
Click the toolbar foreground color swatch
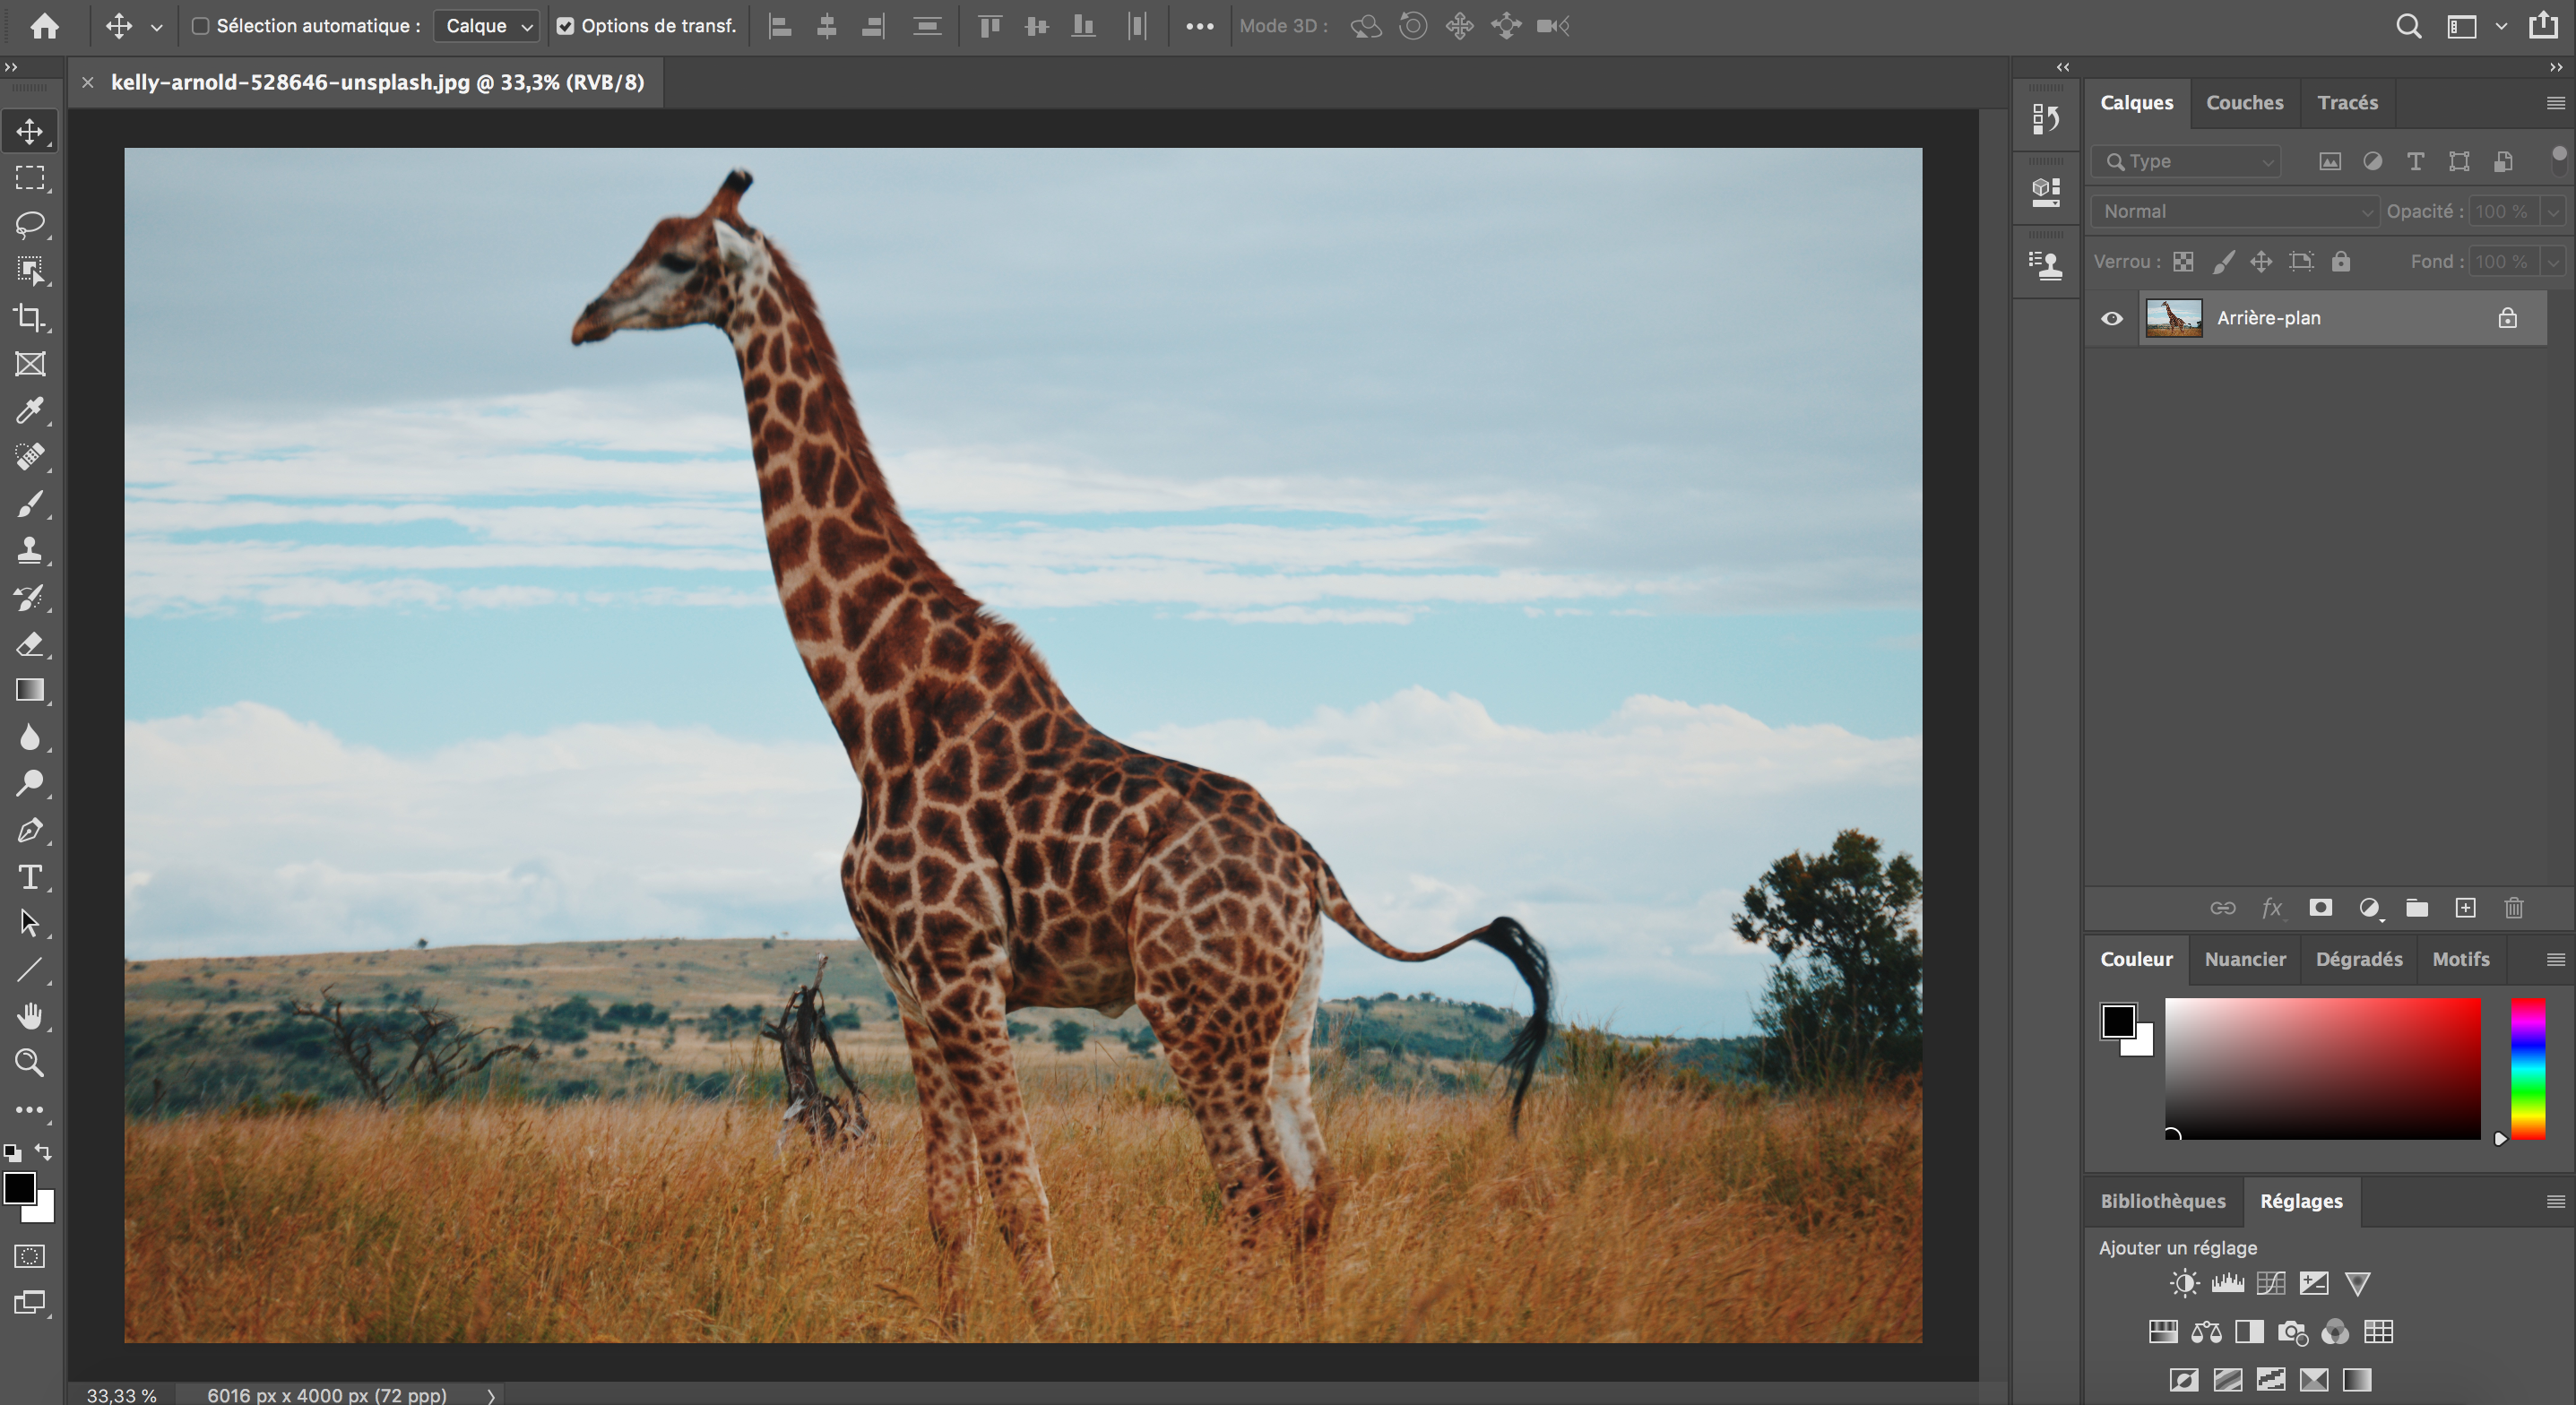point(18,1188)
